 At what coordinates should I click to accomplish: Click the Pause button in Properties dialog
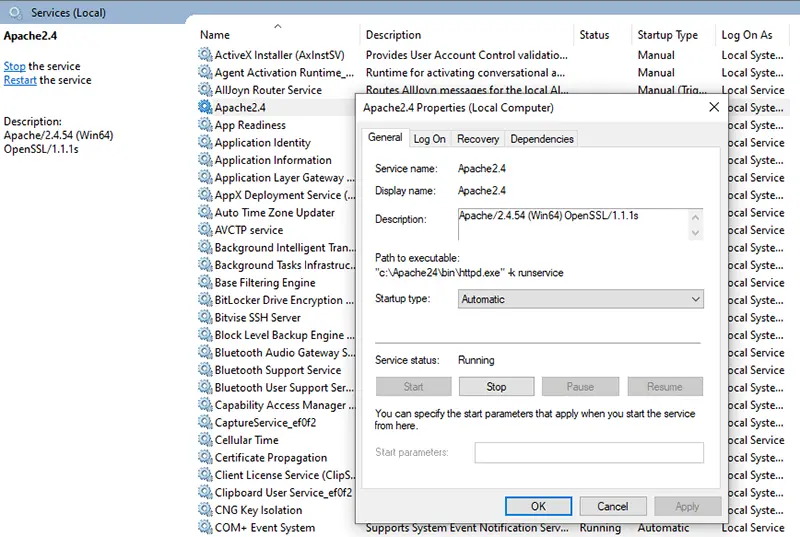point(580,387)
